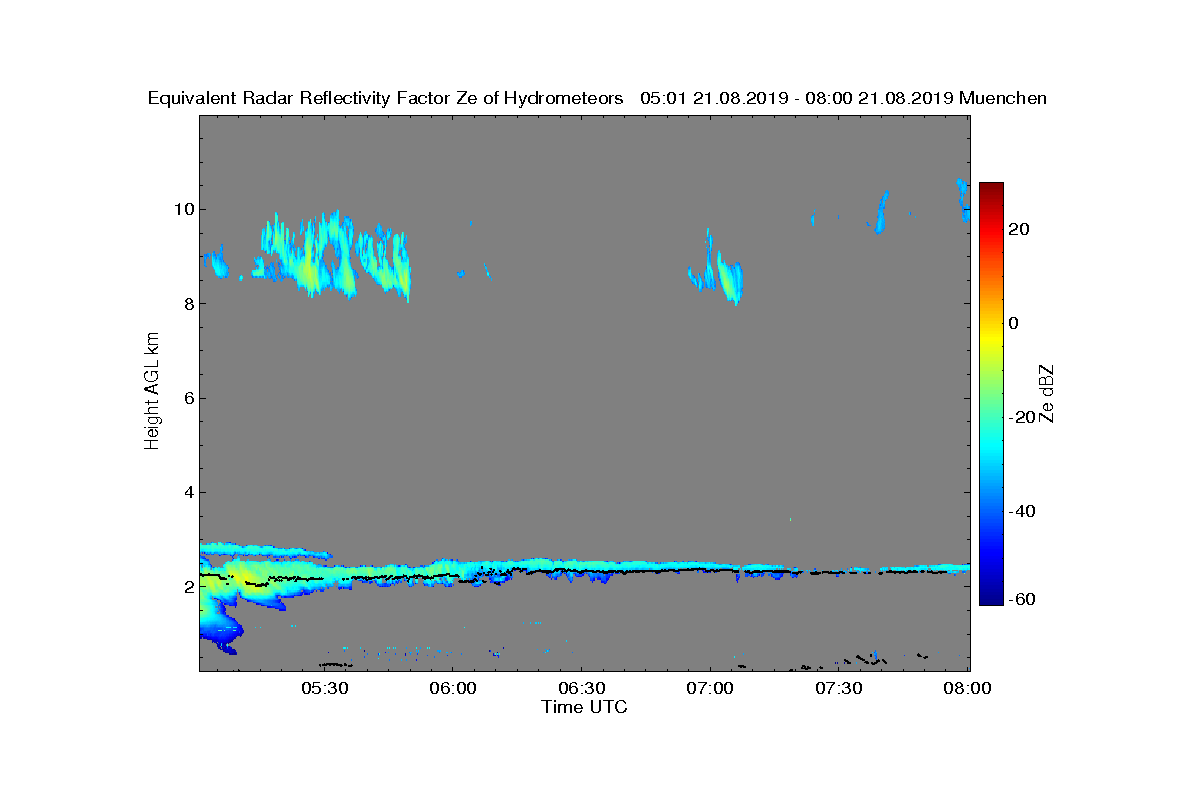Click the plot title text
The image size is (1200, 800).
tap(597, 98)
